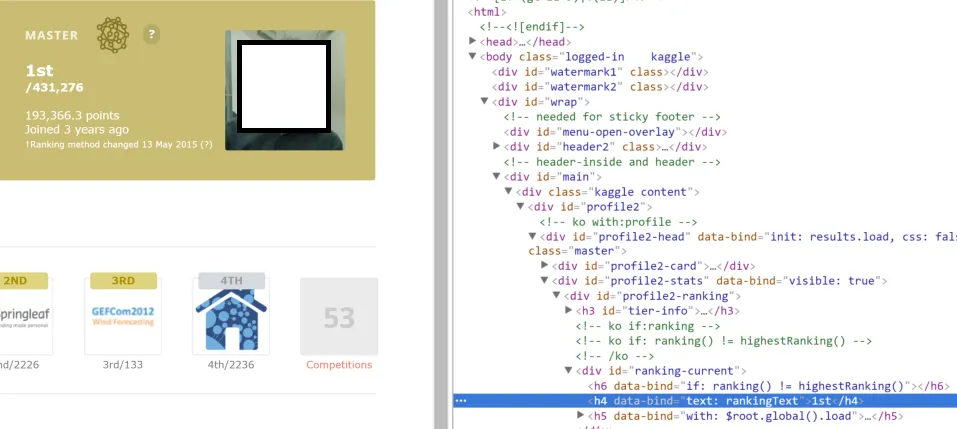Collapse the profile2-head div node
957x429 pixels.
532,236
